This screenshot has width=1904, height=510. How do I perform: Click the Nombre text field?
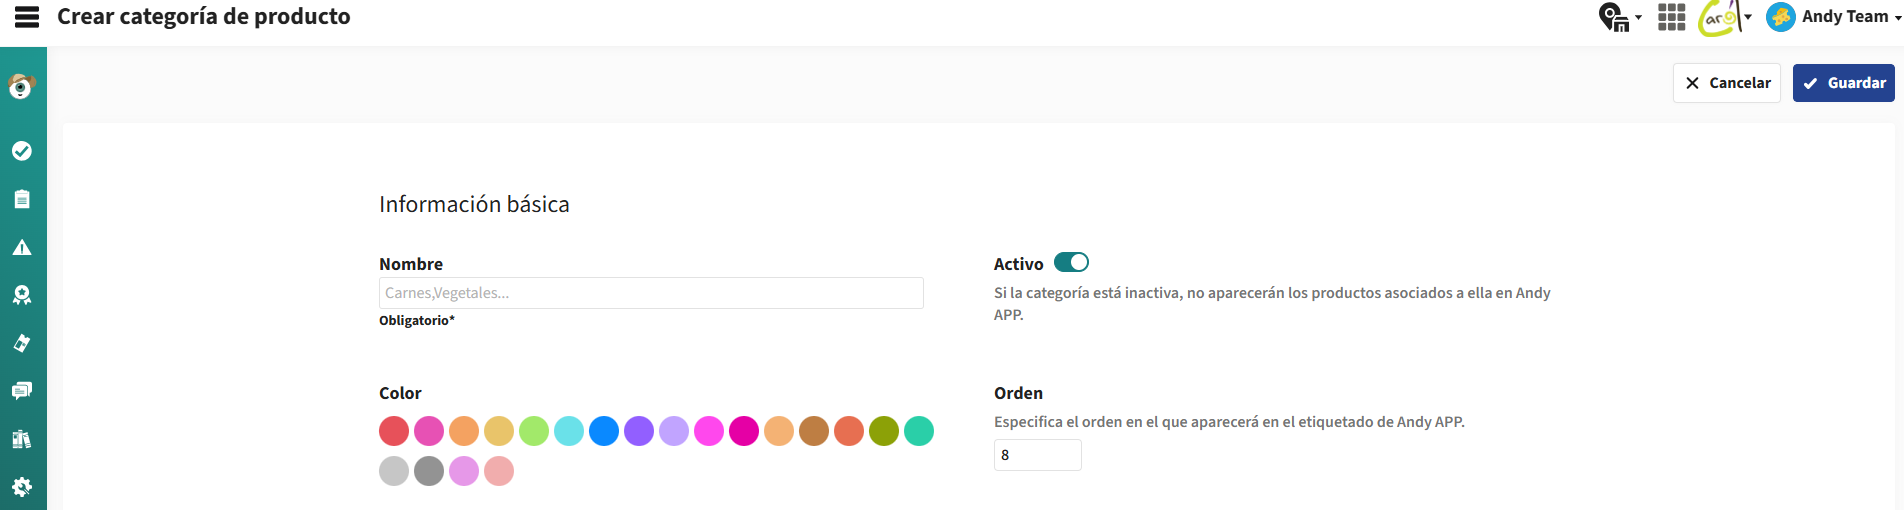click(651, 293)
